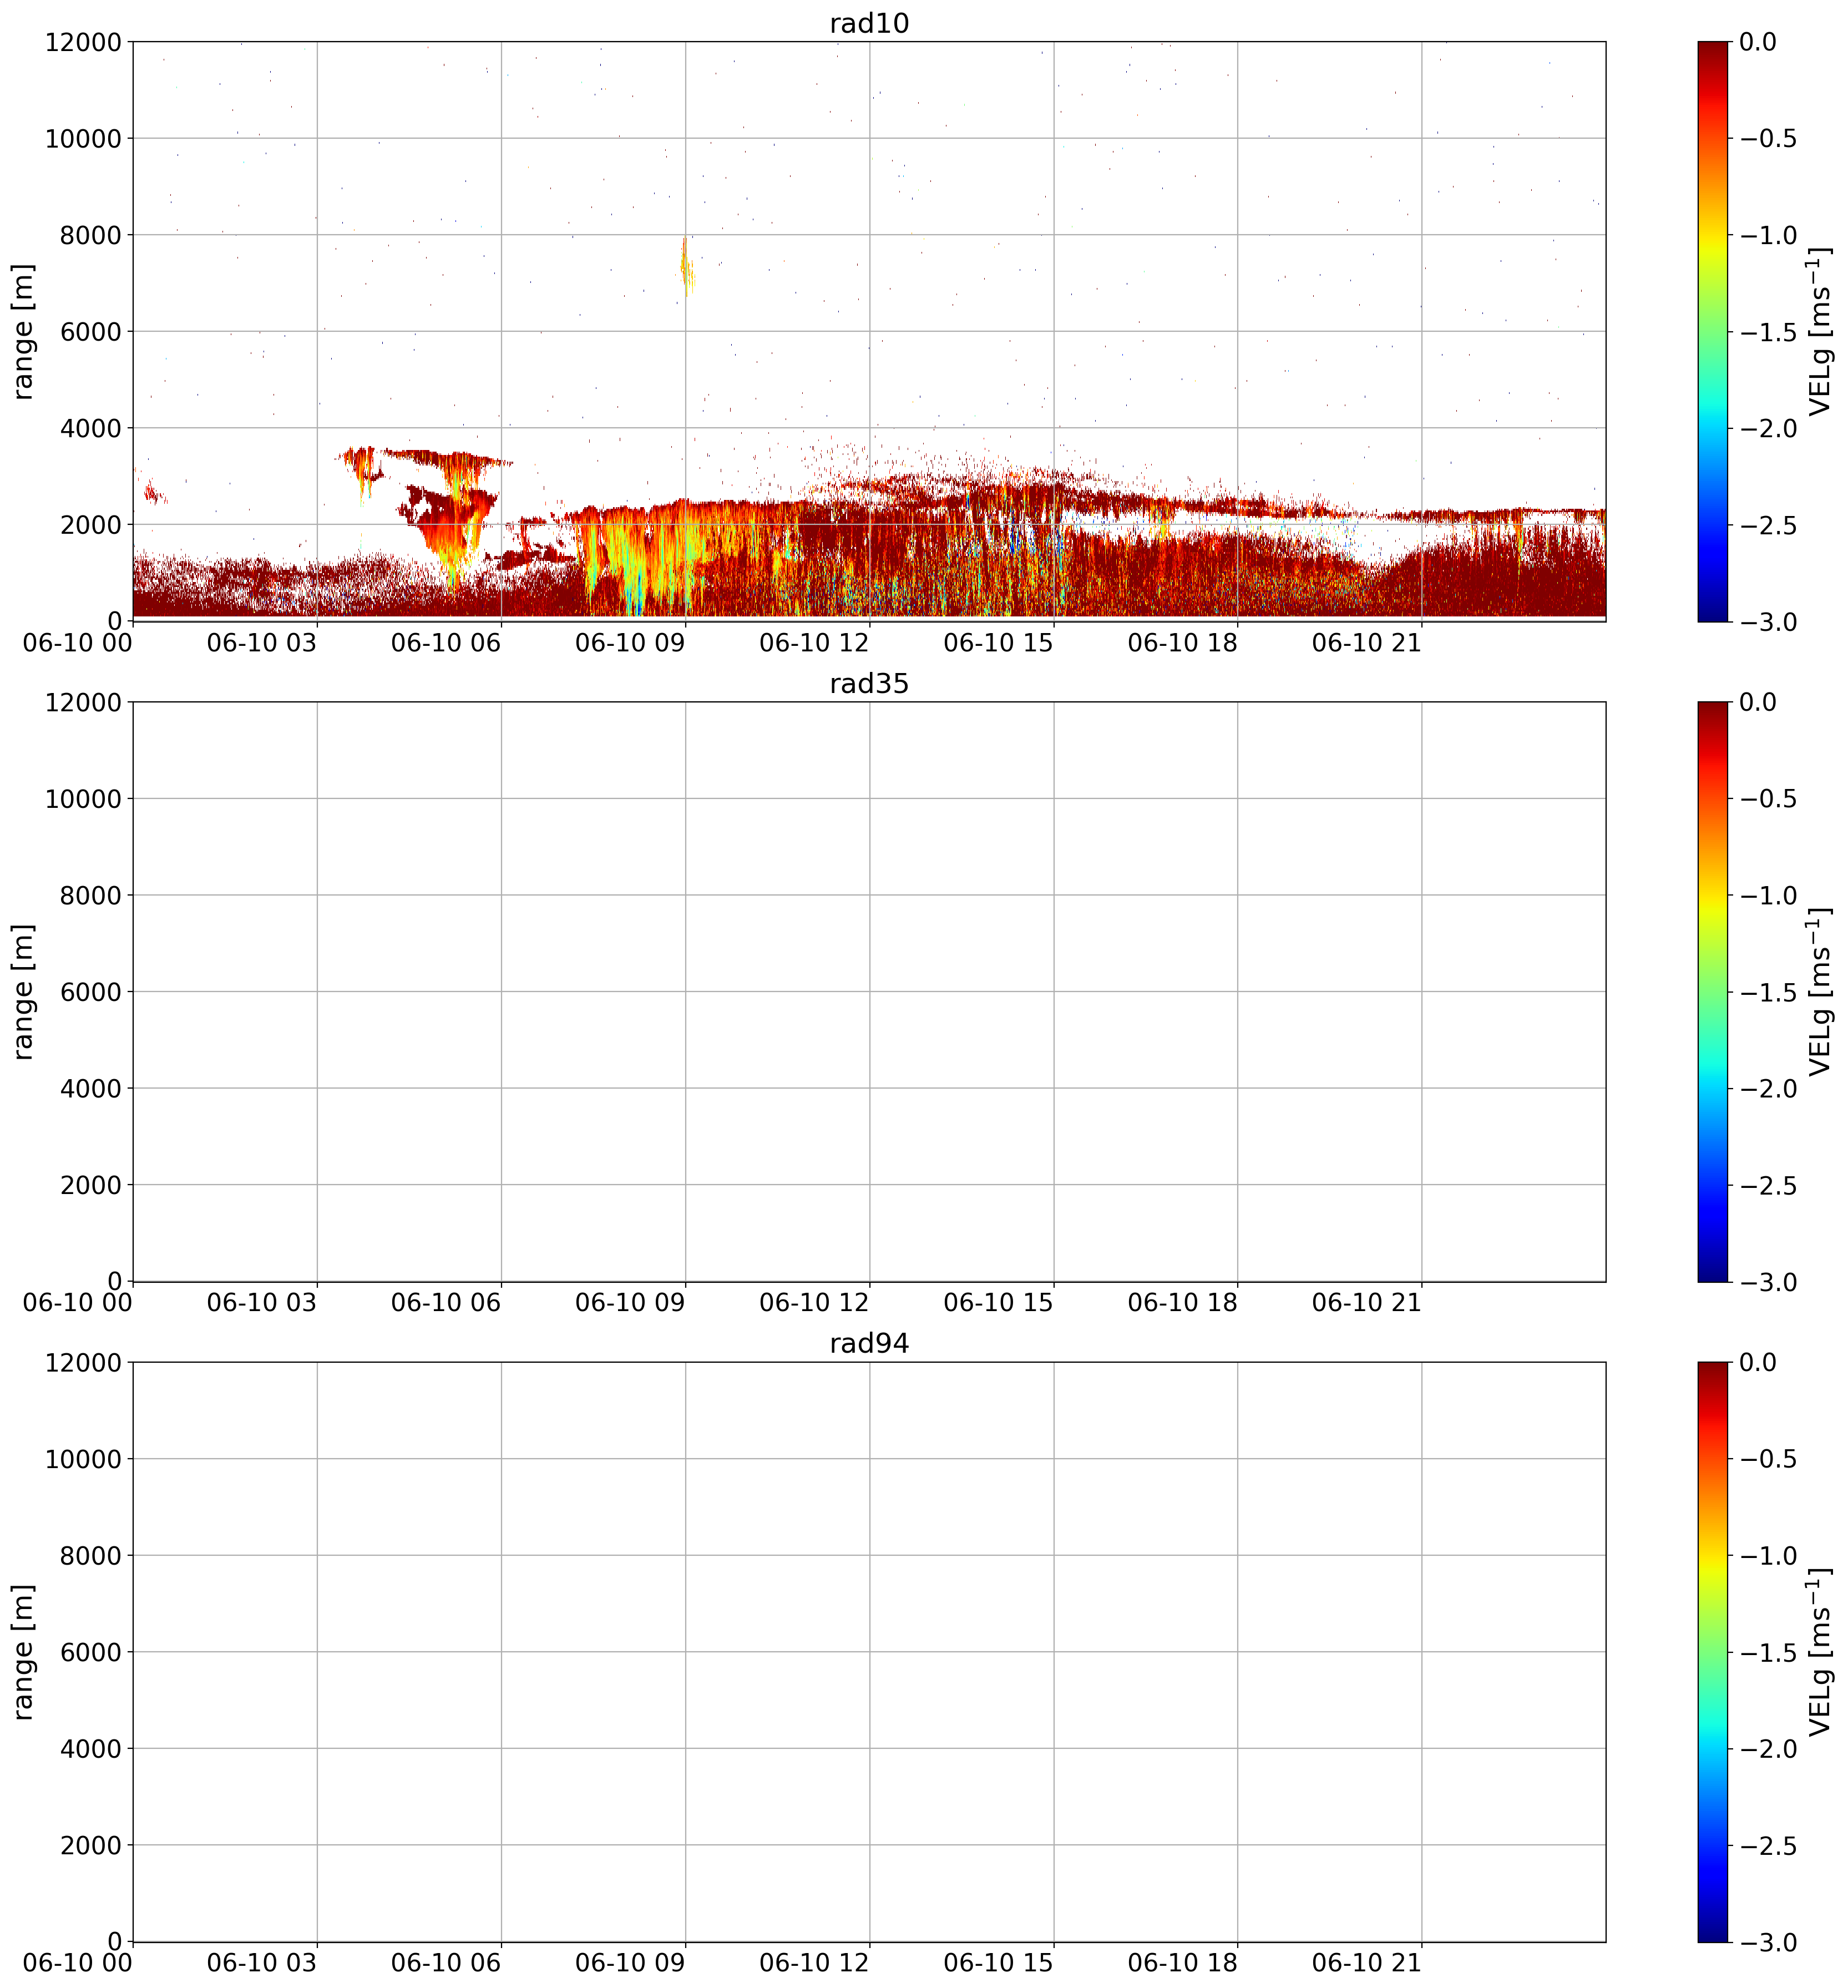Click the rad35 range [m] axis label
1848x1988 pixels.
point(24,991)
